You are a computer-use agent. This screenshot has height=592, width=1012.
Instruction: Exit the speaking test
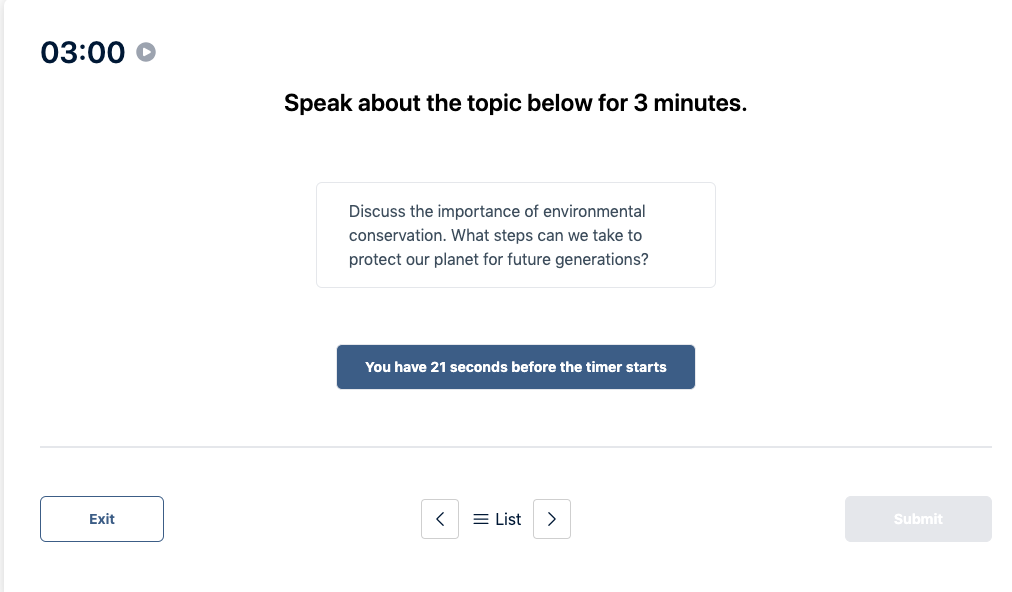pos(101,518)
